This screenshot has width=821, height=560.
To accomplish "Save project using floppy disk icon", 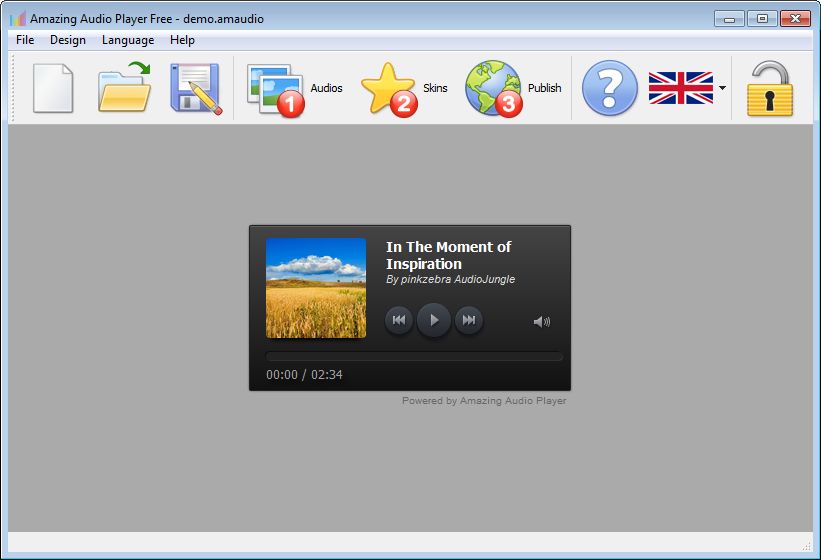I will click(196, 88).
